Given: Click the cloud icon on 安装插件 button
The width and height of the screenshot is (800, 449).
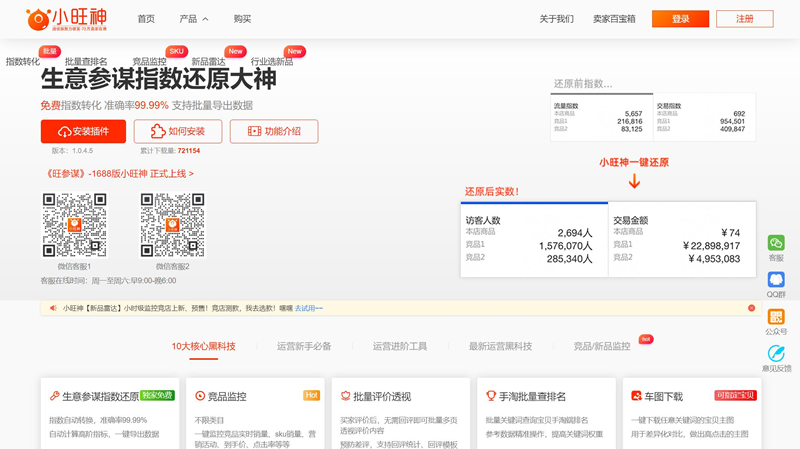Looking at the screenshot, I should point(64,132).
